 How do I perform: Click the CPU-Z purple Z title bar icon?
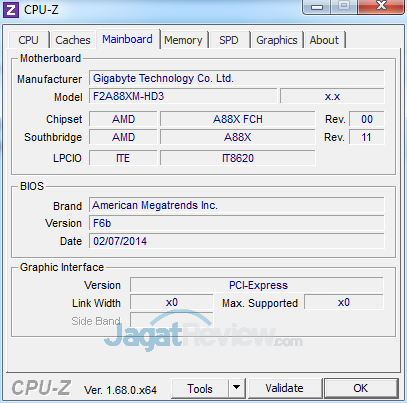click(11, 10)
